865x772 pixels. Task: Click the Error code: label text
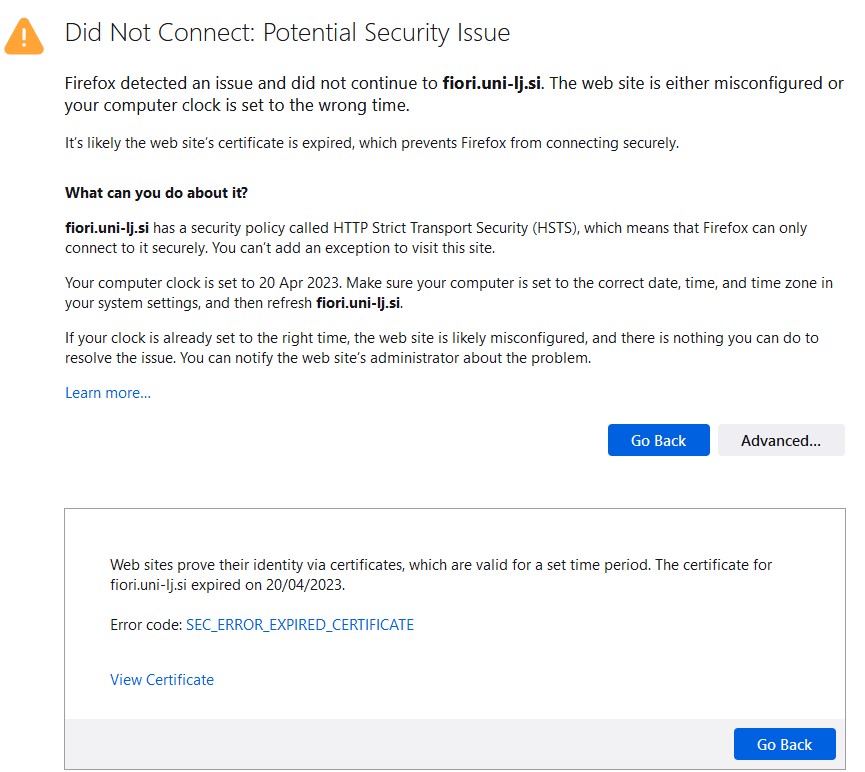(146, 624)
